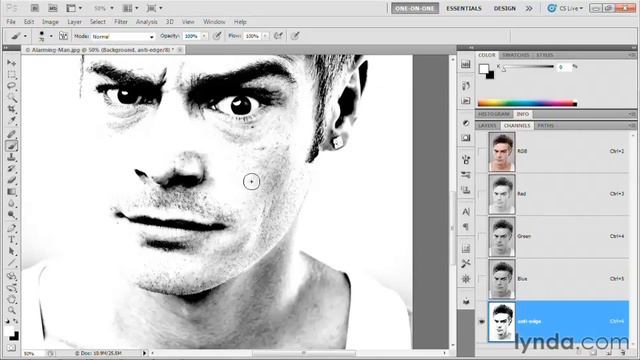Open the Flow slider dropdown arrow
Viewport: 640px width, 360px height.
[x=265, y=36]
